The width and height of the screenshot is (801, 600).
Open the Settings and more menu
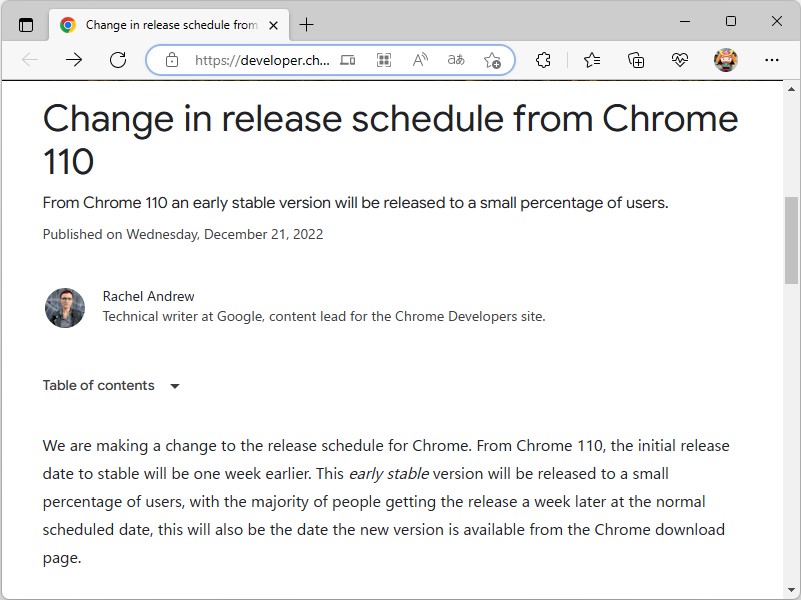pyautogui.click(x=771, y=60)
